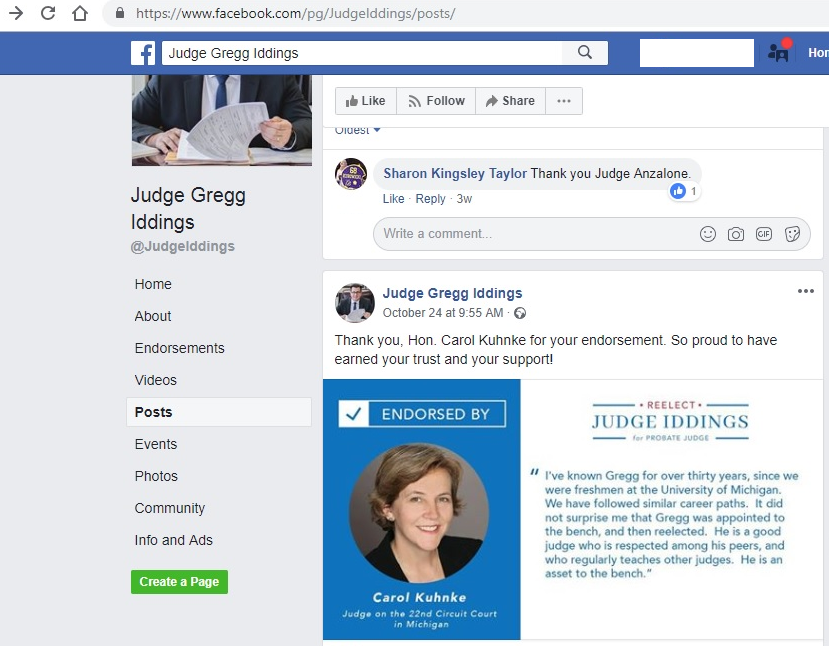Open the Videos section
The width and height of the screenshot is (829, 646).
point(155,380)
